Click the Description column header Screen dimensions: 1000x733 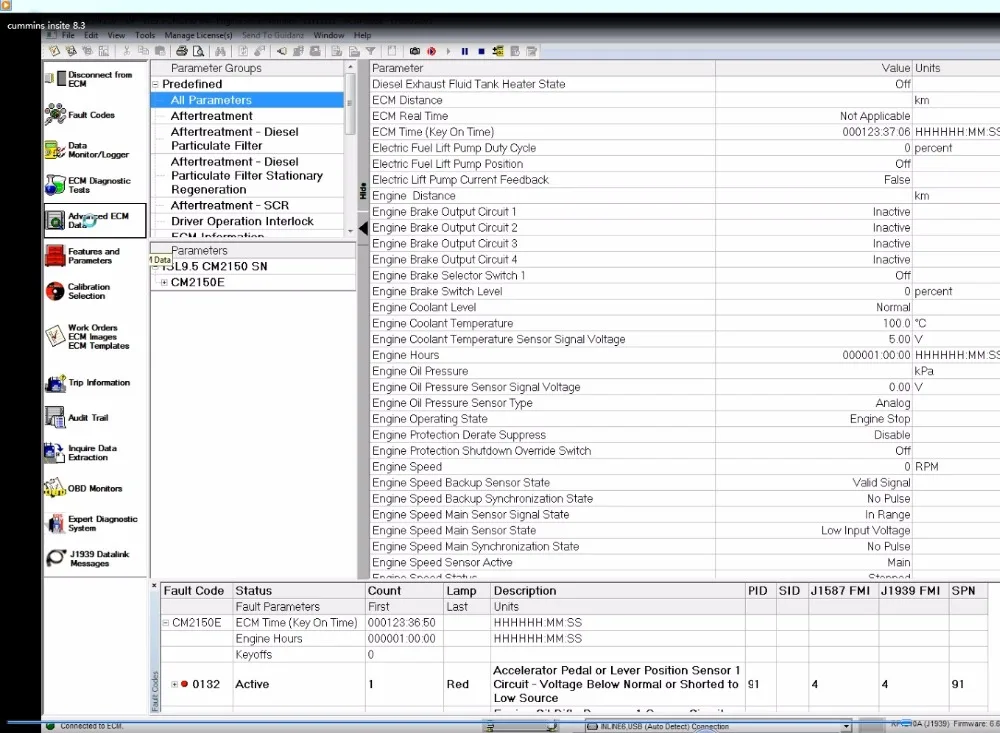pos(617,591)
